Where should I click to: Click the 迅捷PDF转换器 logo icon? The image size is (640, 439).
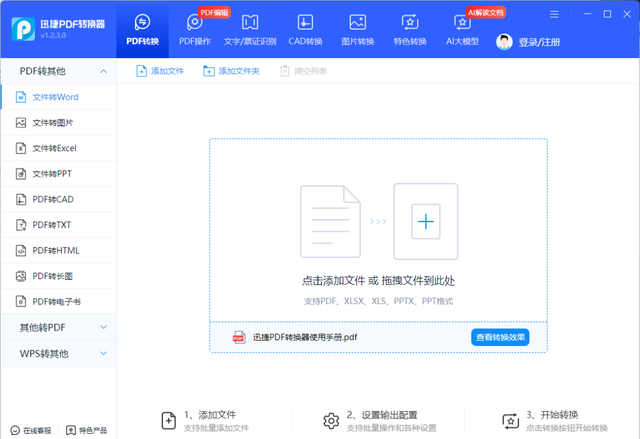pos(23,29)
